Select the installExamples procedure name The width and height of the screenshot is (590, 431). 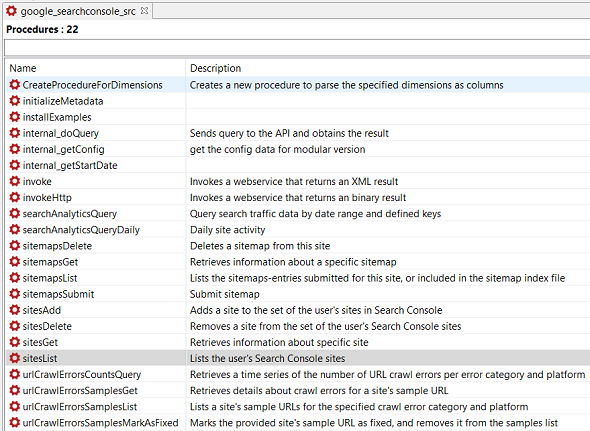point(57,117)
